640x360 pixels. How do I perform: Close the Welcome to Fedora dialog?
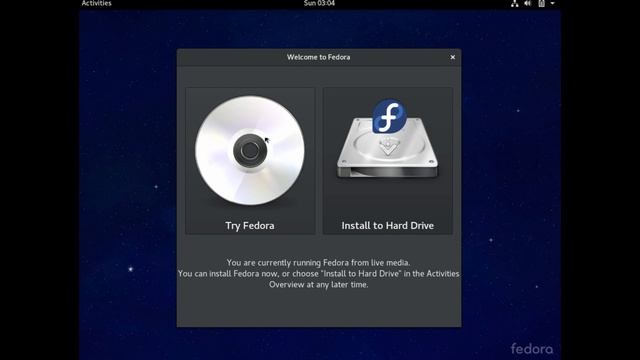pyautogui.click(x=453, y=57)
